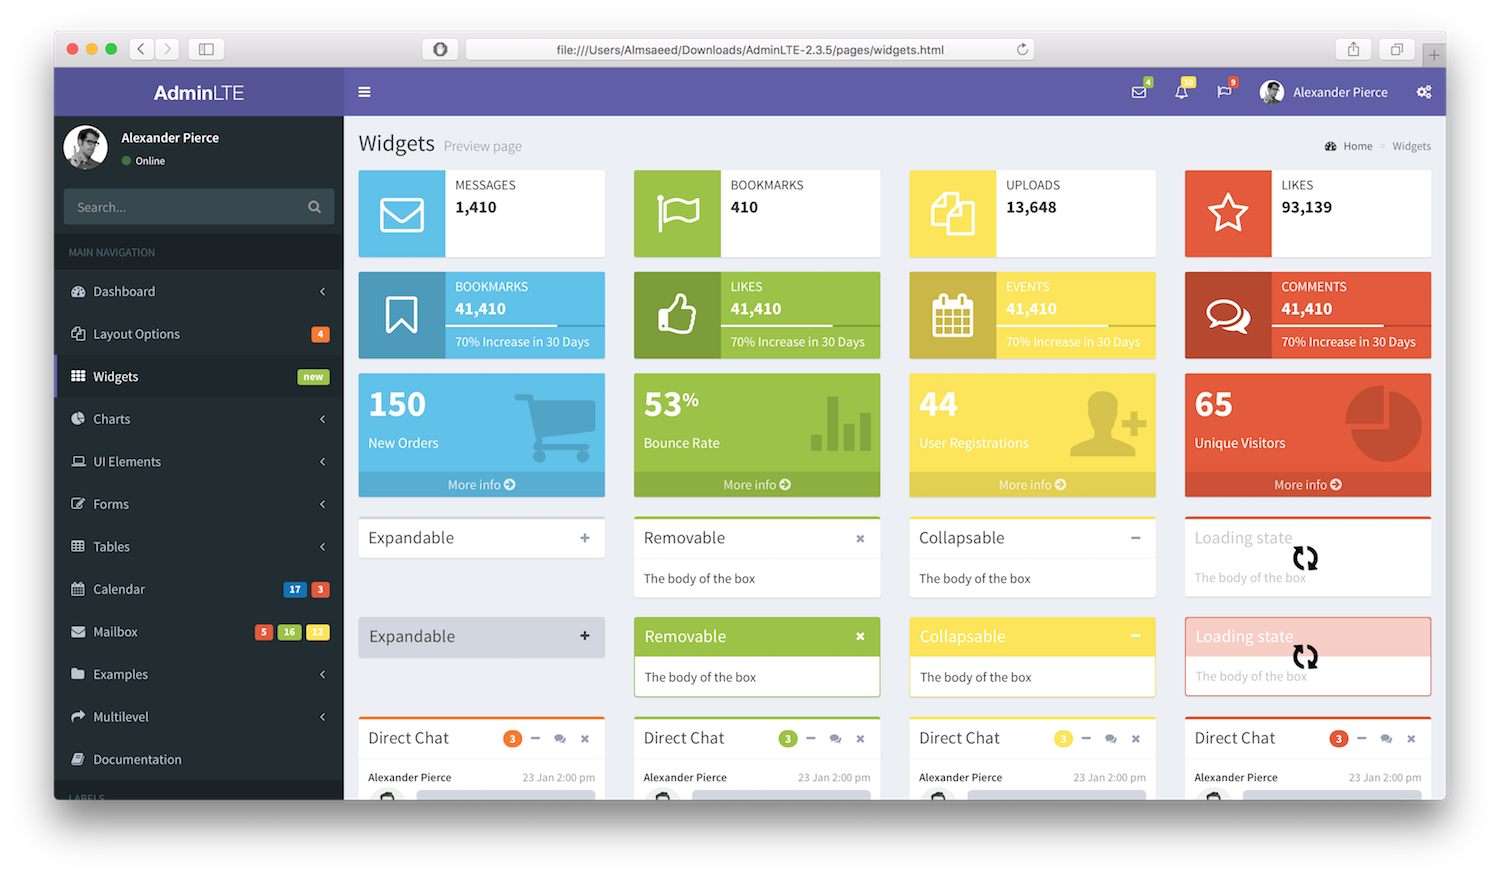Click More info on New Orders box
This screenshot has height=877, width=1500.
(481, 485)
